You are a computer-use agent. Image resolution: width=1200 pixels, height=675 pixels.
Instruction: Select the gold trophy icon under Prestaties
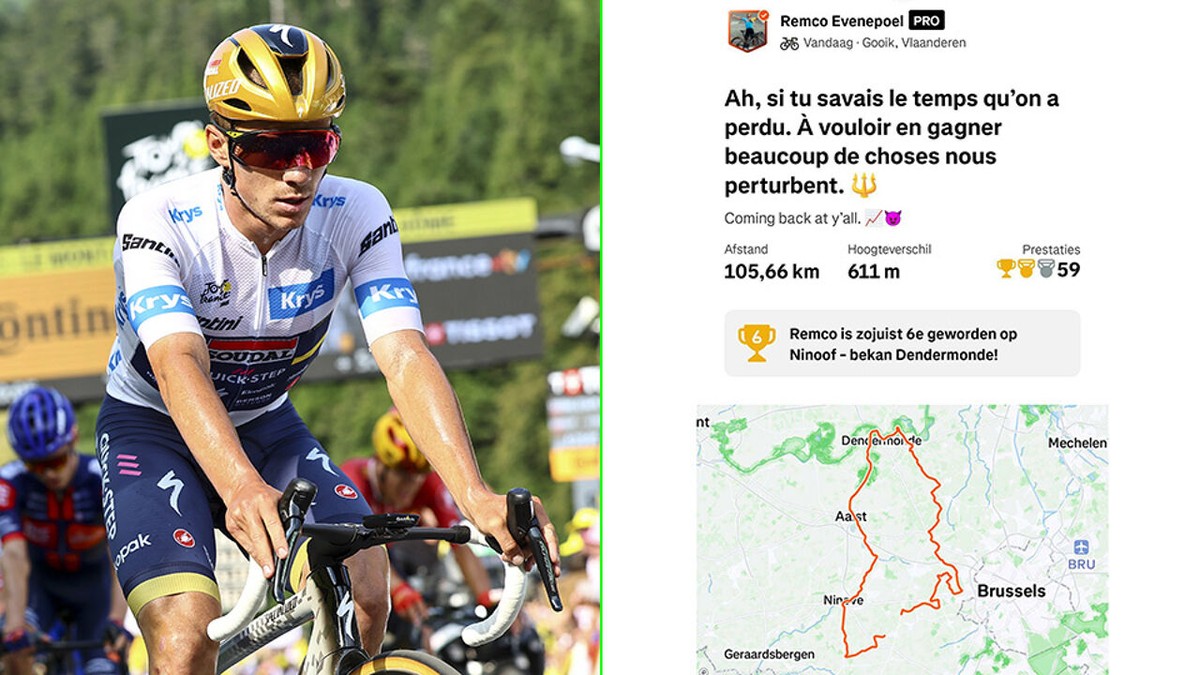1006,269
